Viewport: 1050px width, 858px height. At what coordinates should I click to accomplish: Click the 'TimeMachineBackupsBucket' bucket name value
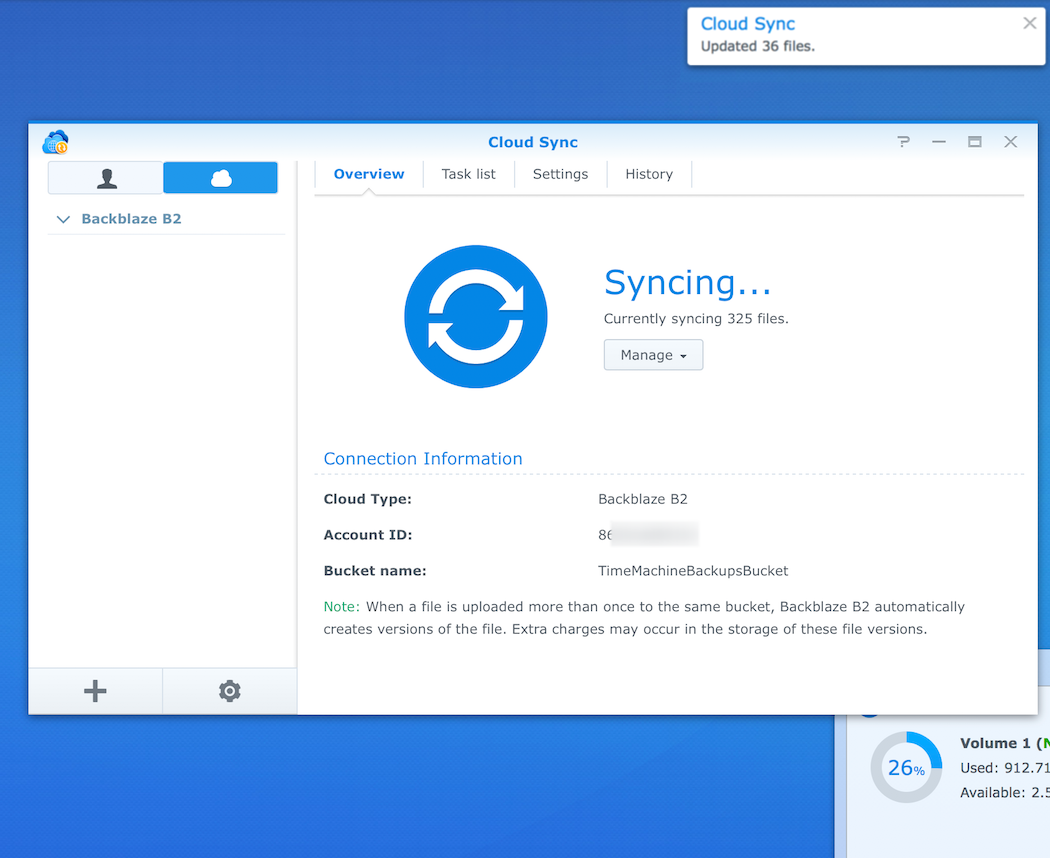point(693,571)
